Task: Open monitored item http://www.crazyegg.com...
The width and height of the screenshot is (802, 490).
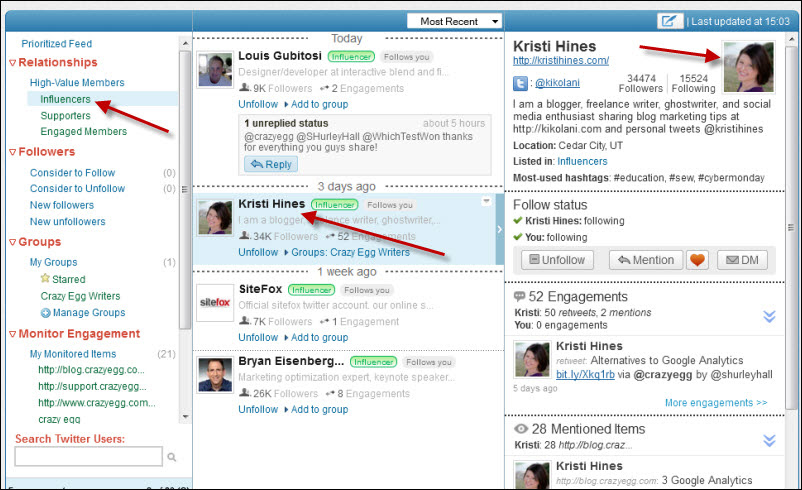Action: tap(97, 403)
